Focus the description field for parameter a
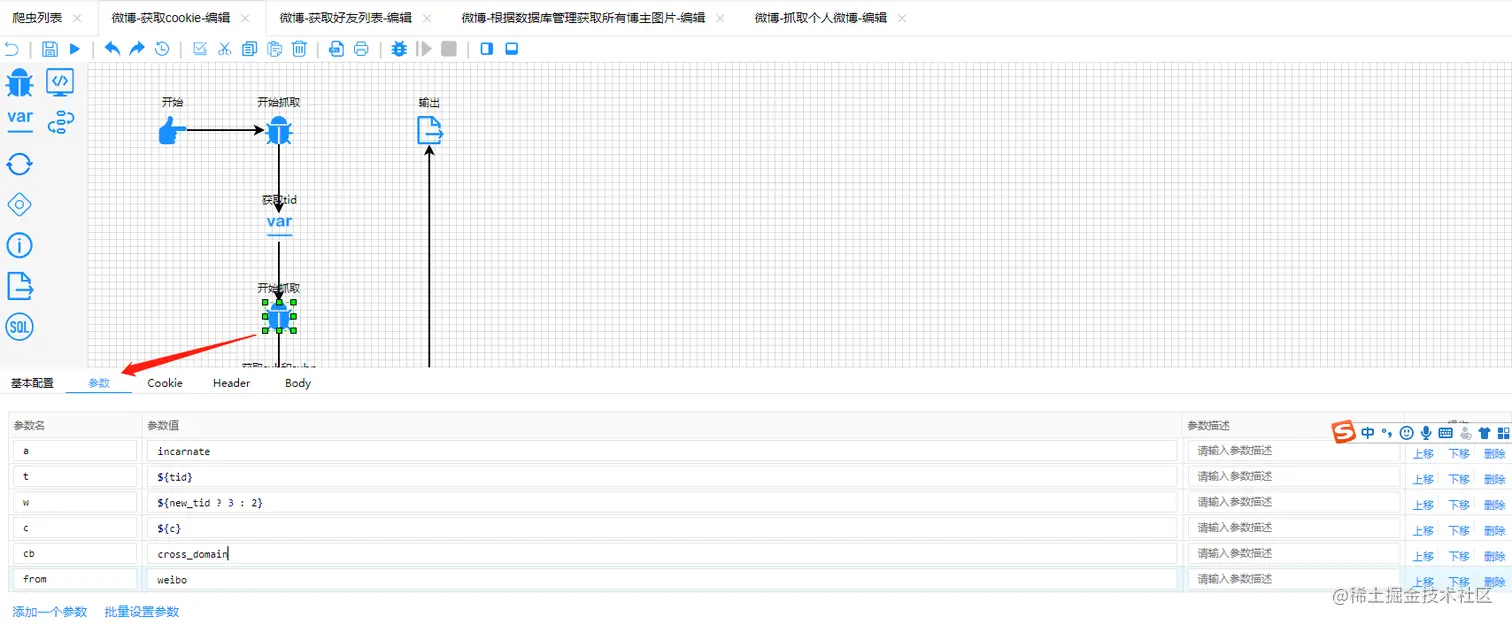This screenshot has width=1512, height=625. tap(1293, 451)
